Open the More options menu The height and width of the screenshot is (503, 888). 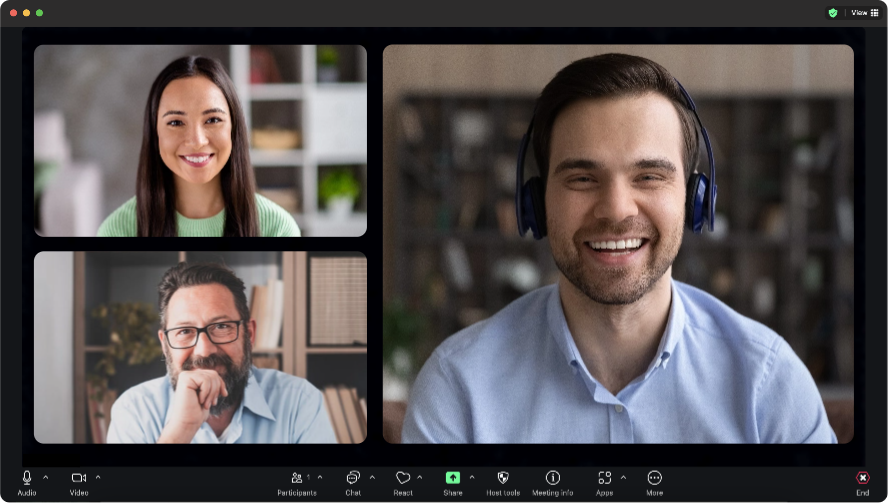coord(655,478)
